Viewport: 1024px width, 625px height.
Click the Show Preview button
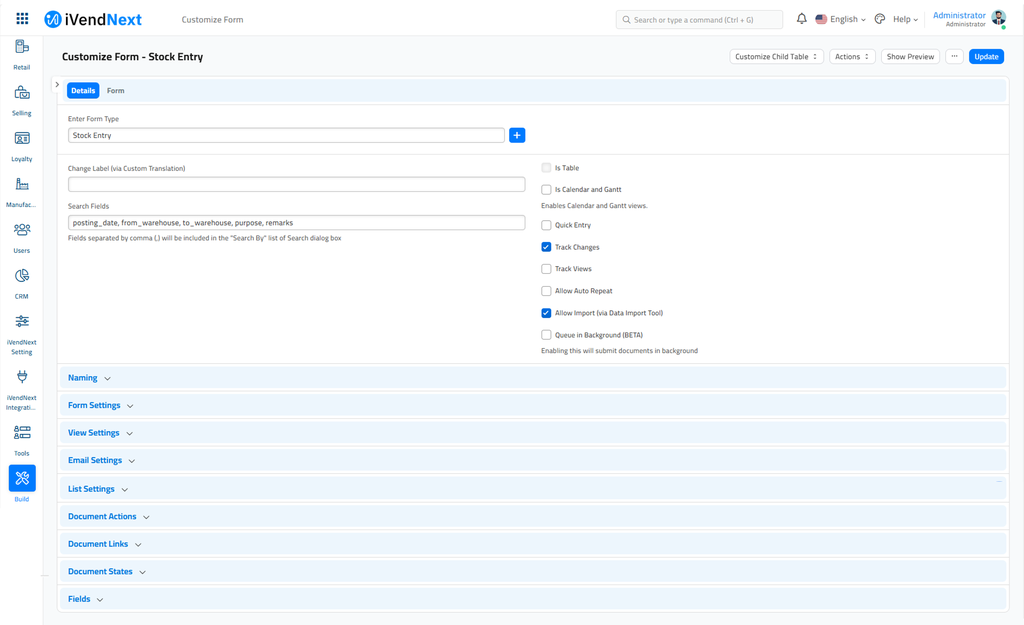click(910, 56)
